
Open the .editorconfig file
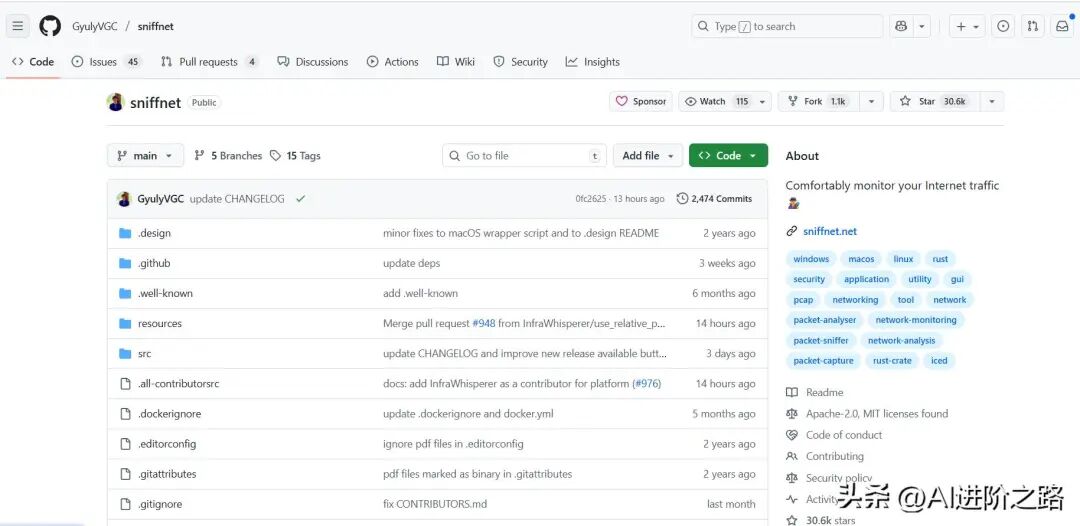pyautogui.click(x=167, y=444)
